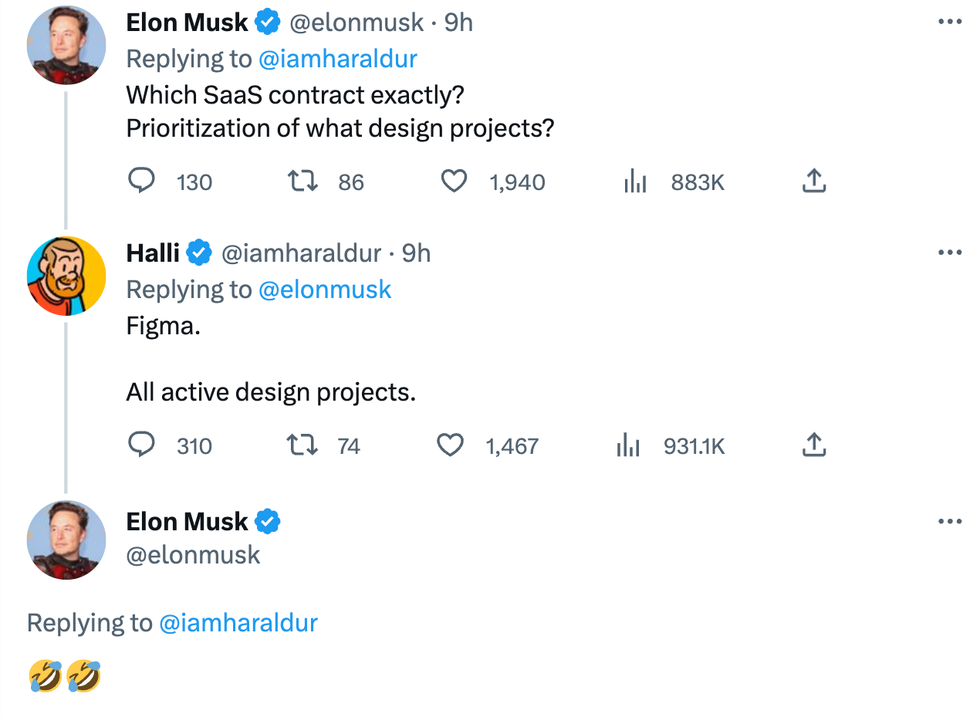The width and height of the screenshot is (980, 718).
Task: Open the @iamharaldur link in first tweet
Action: (337, 59)
